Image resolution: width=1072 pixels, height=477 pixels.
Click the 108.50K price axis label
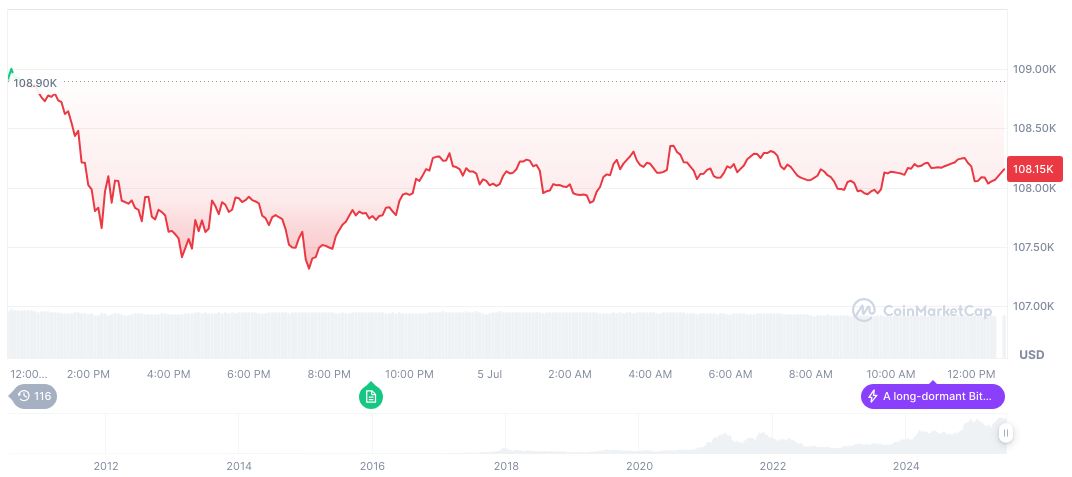[1034, 129]
